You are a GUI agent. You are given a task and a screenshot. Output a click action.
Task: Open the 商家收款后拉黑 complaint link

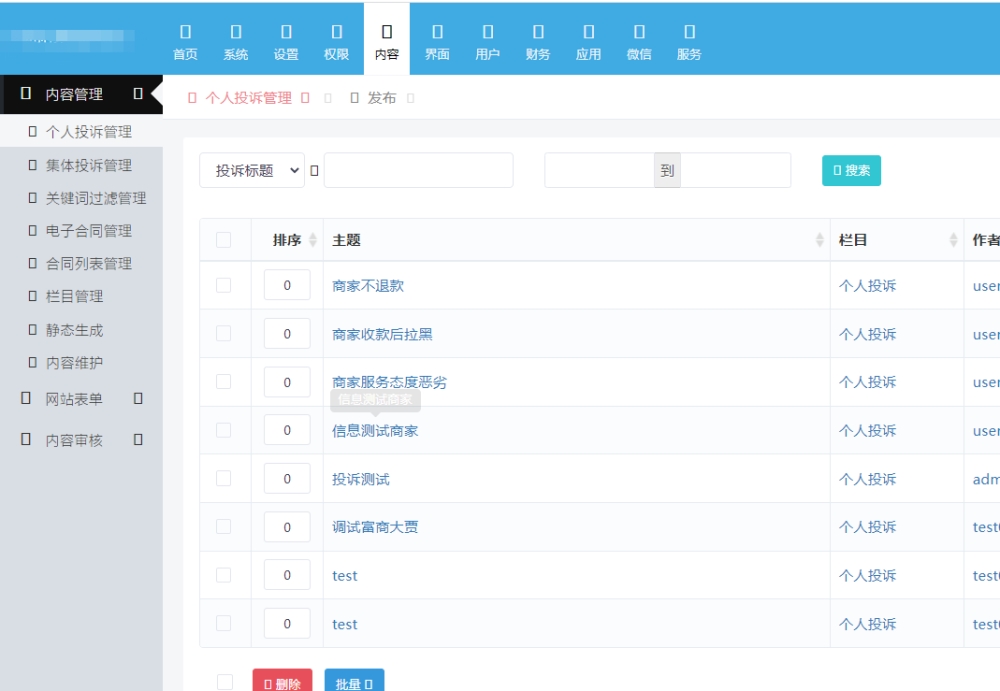(382, 334)
